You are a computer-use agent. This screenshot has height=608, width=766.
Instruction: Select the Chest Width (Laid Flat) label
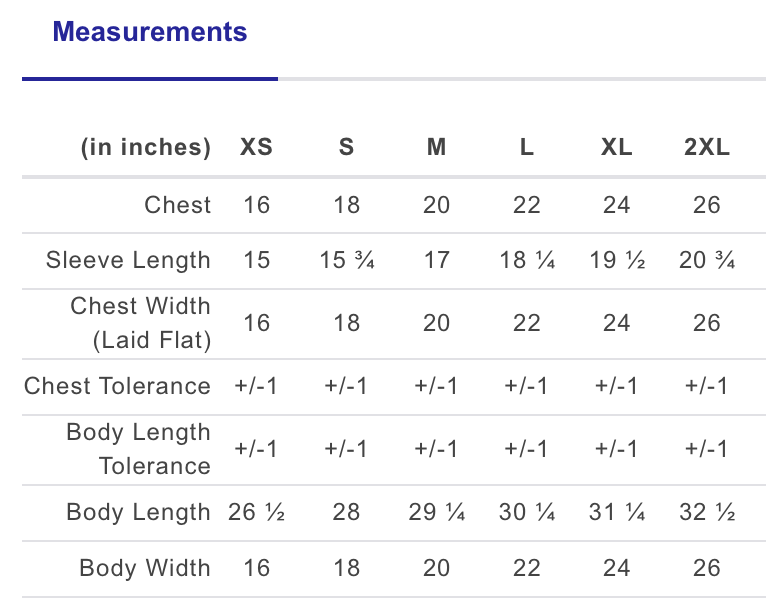(x=141, y=323)
